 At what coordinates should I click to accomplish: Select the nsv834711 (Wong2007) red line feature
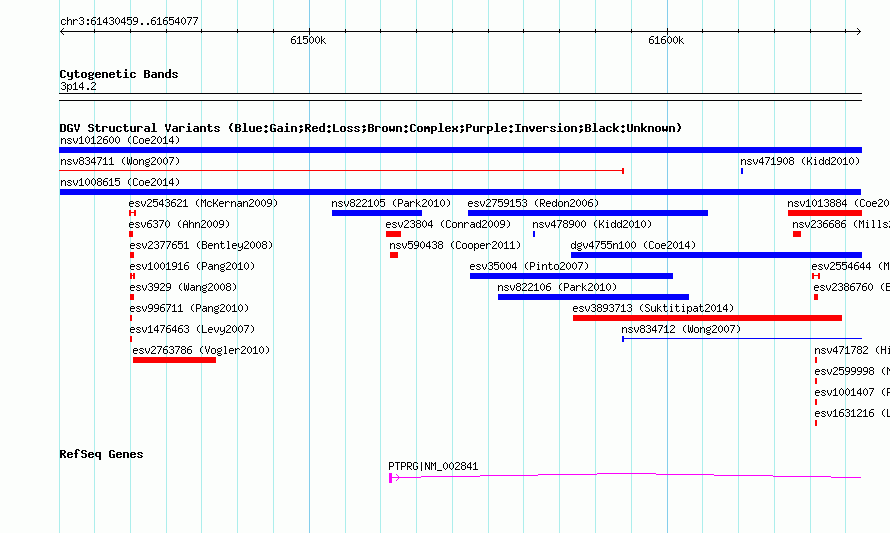(x=342, y=171)
